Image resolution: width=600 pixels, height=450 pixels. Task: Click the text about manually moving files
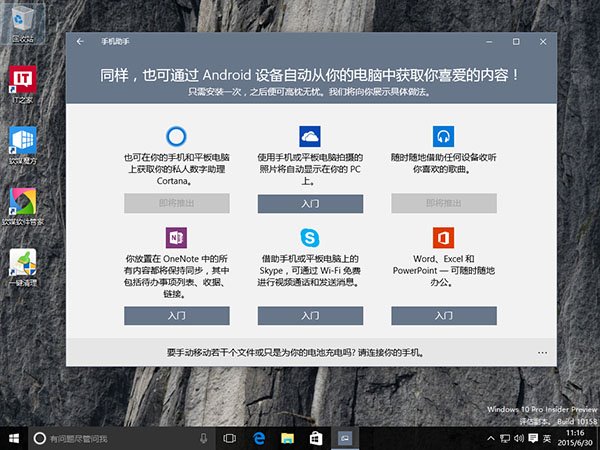coord(295,353)
